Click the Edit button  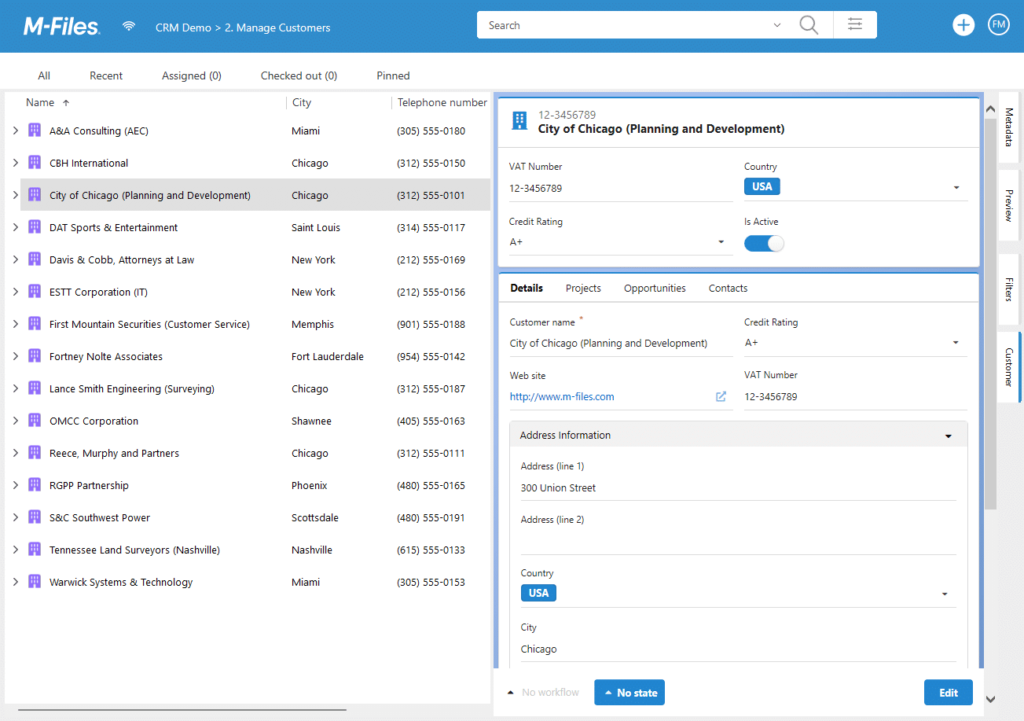tap(948, 693)
